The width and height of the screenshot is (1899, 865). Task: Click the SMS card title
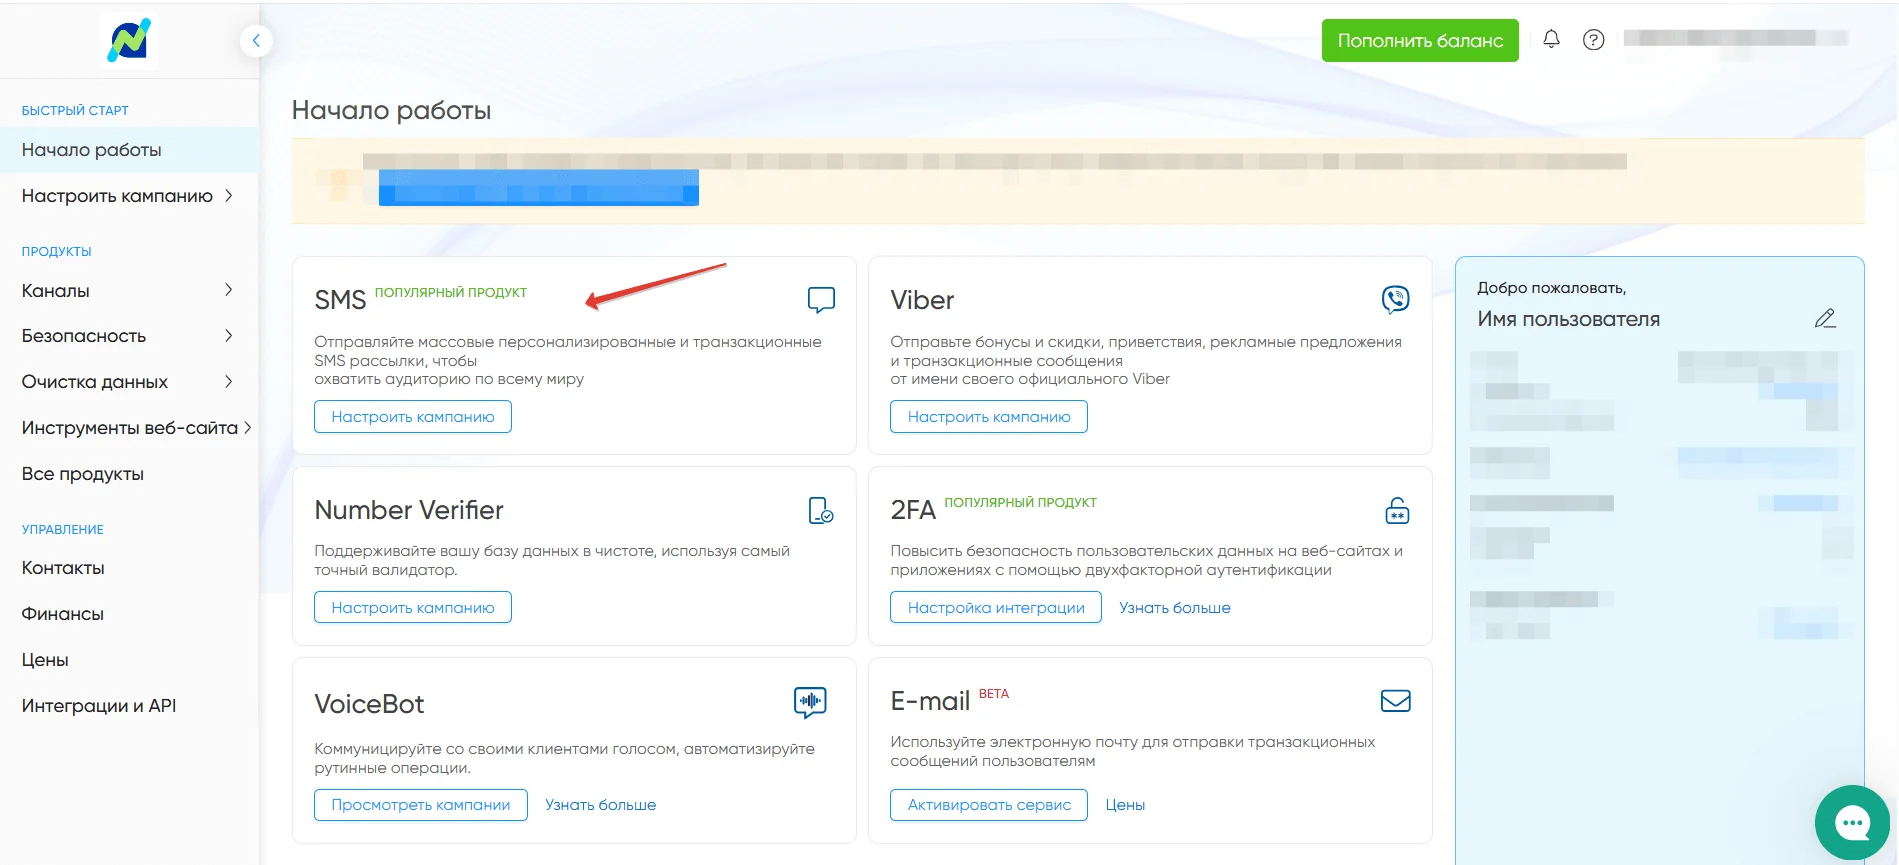pyautogui.click(x=340, y=300)
